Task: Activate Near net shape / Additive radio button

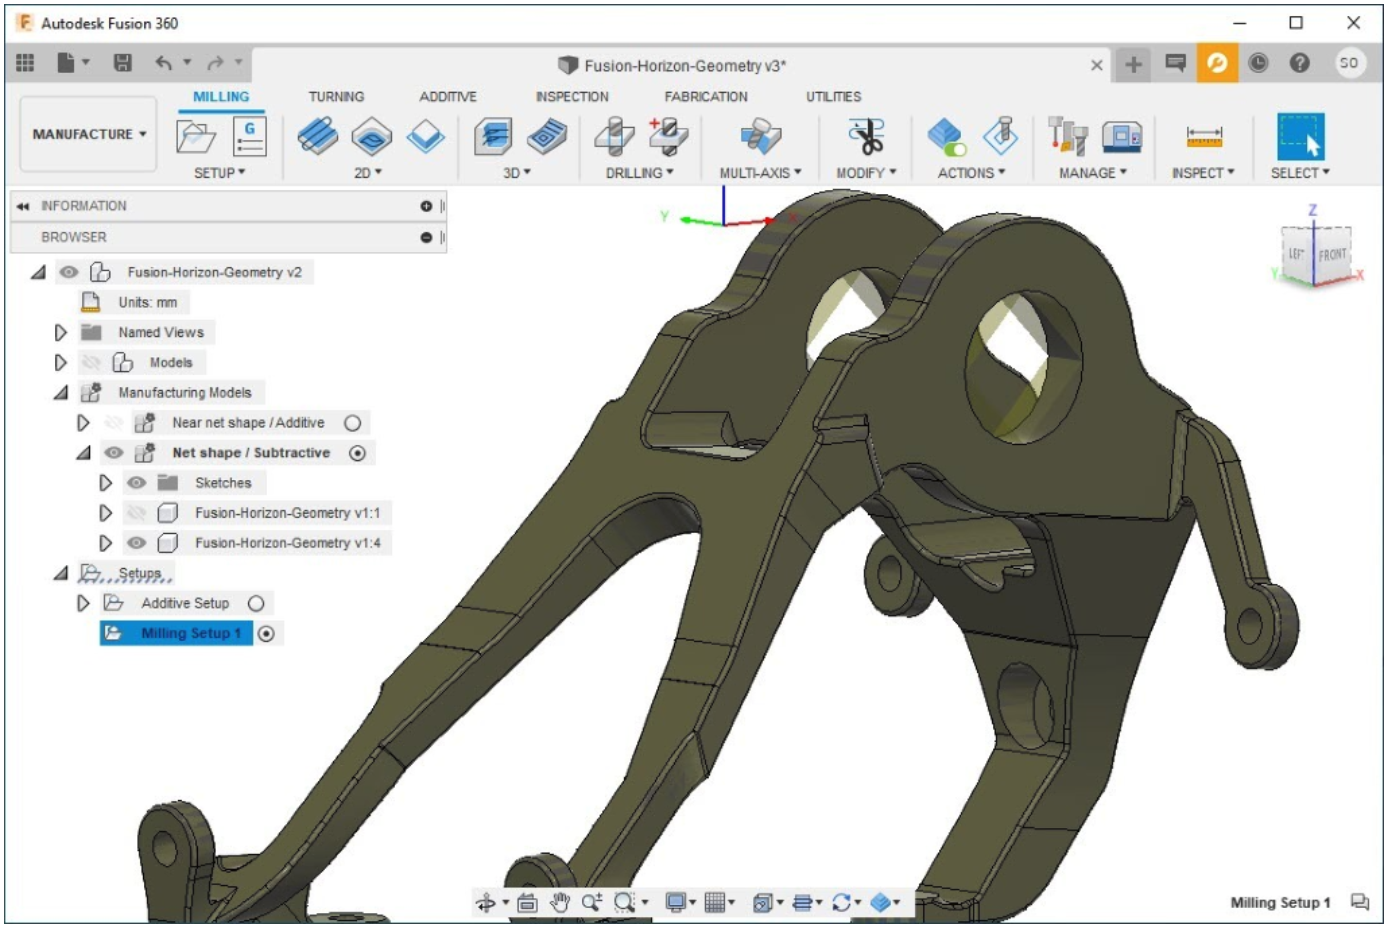Action: tap(352, 423)
